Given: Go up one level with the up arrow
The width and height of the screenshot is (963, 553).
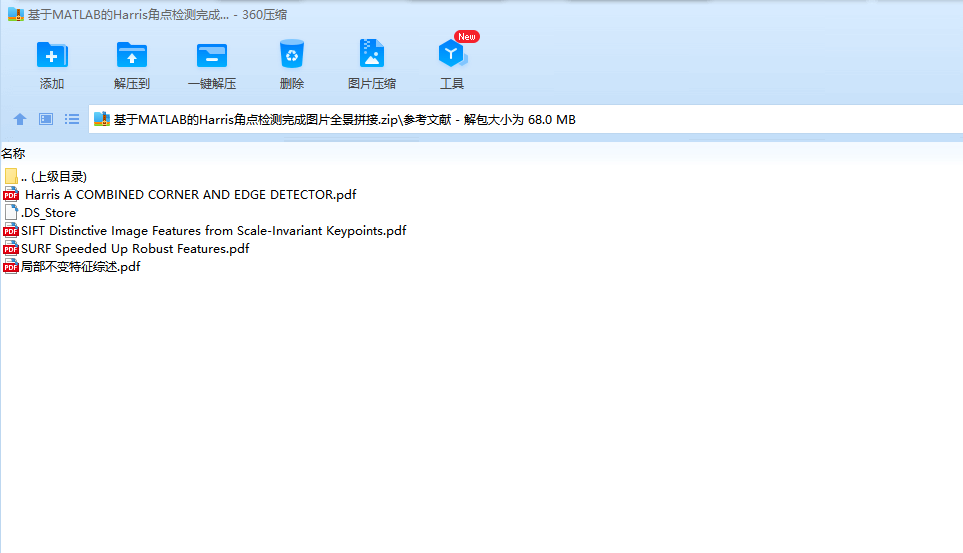Looking at the screenshot, I should [20, 119].
